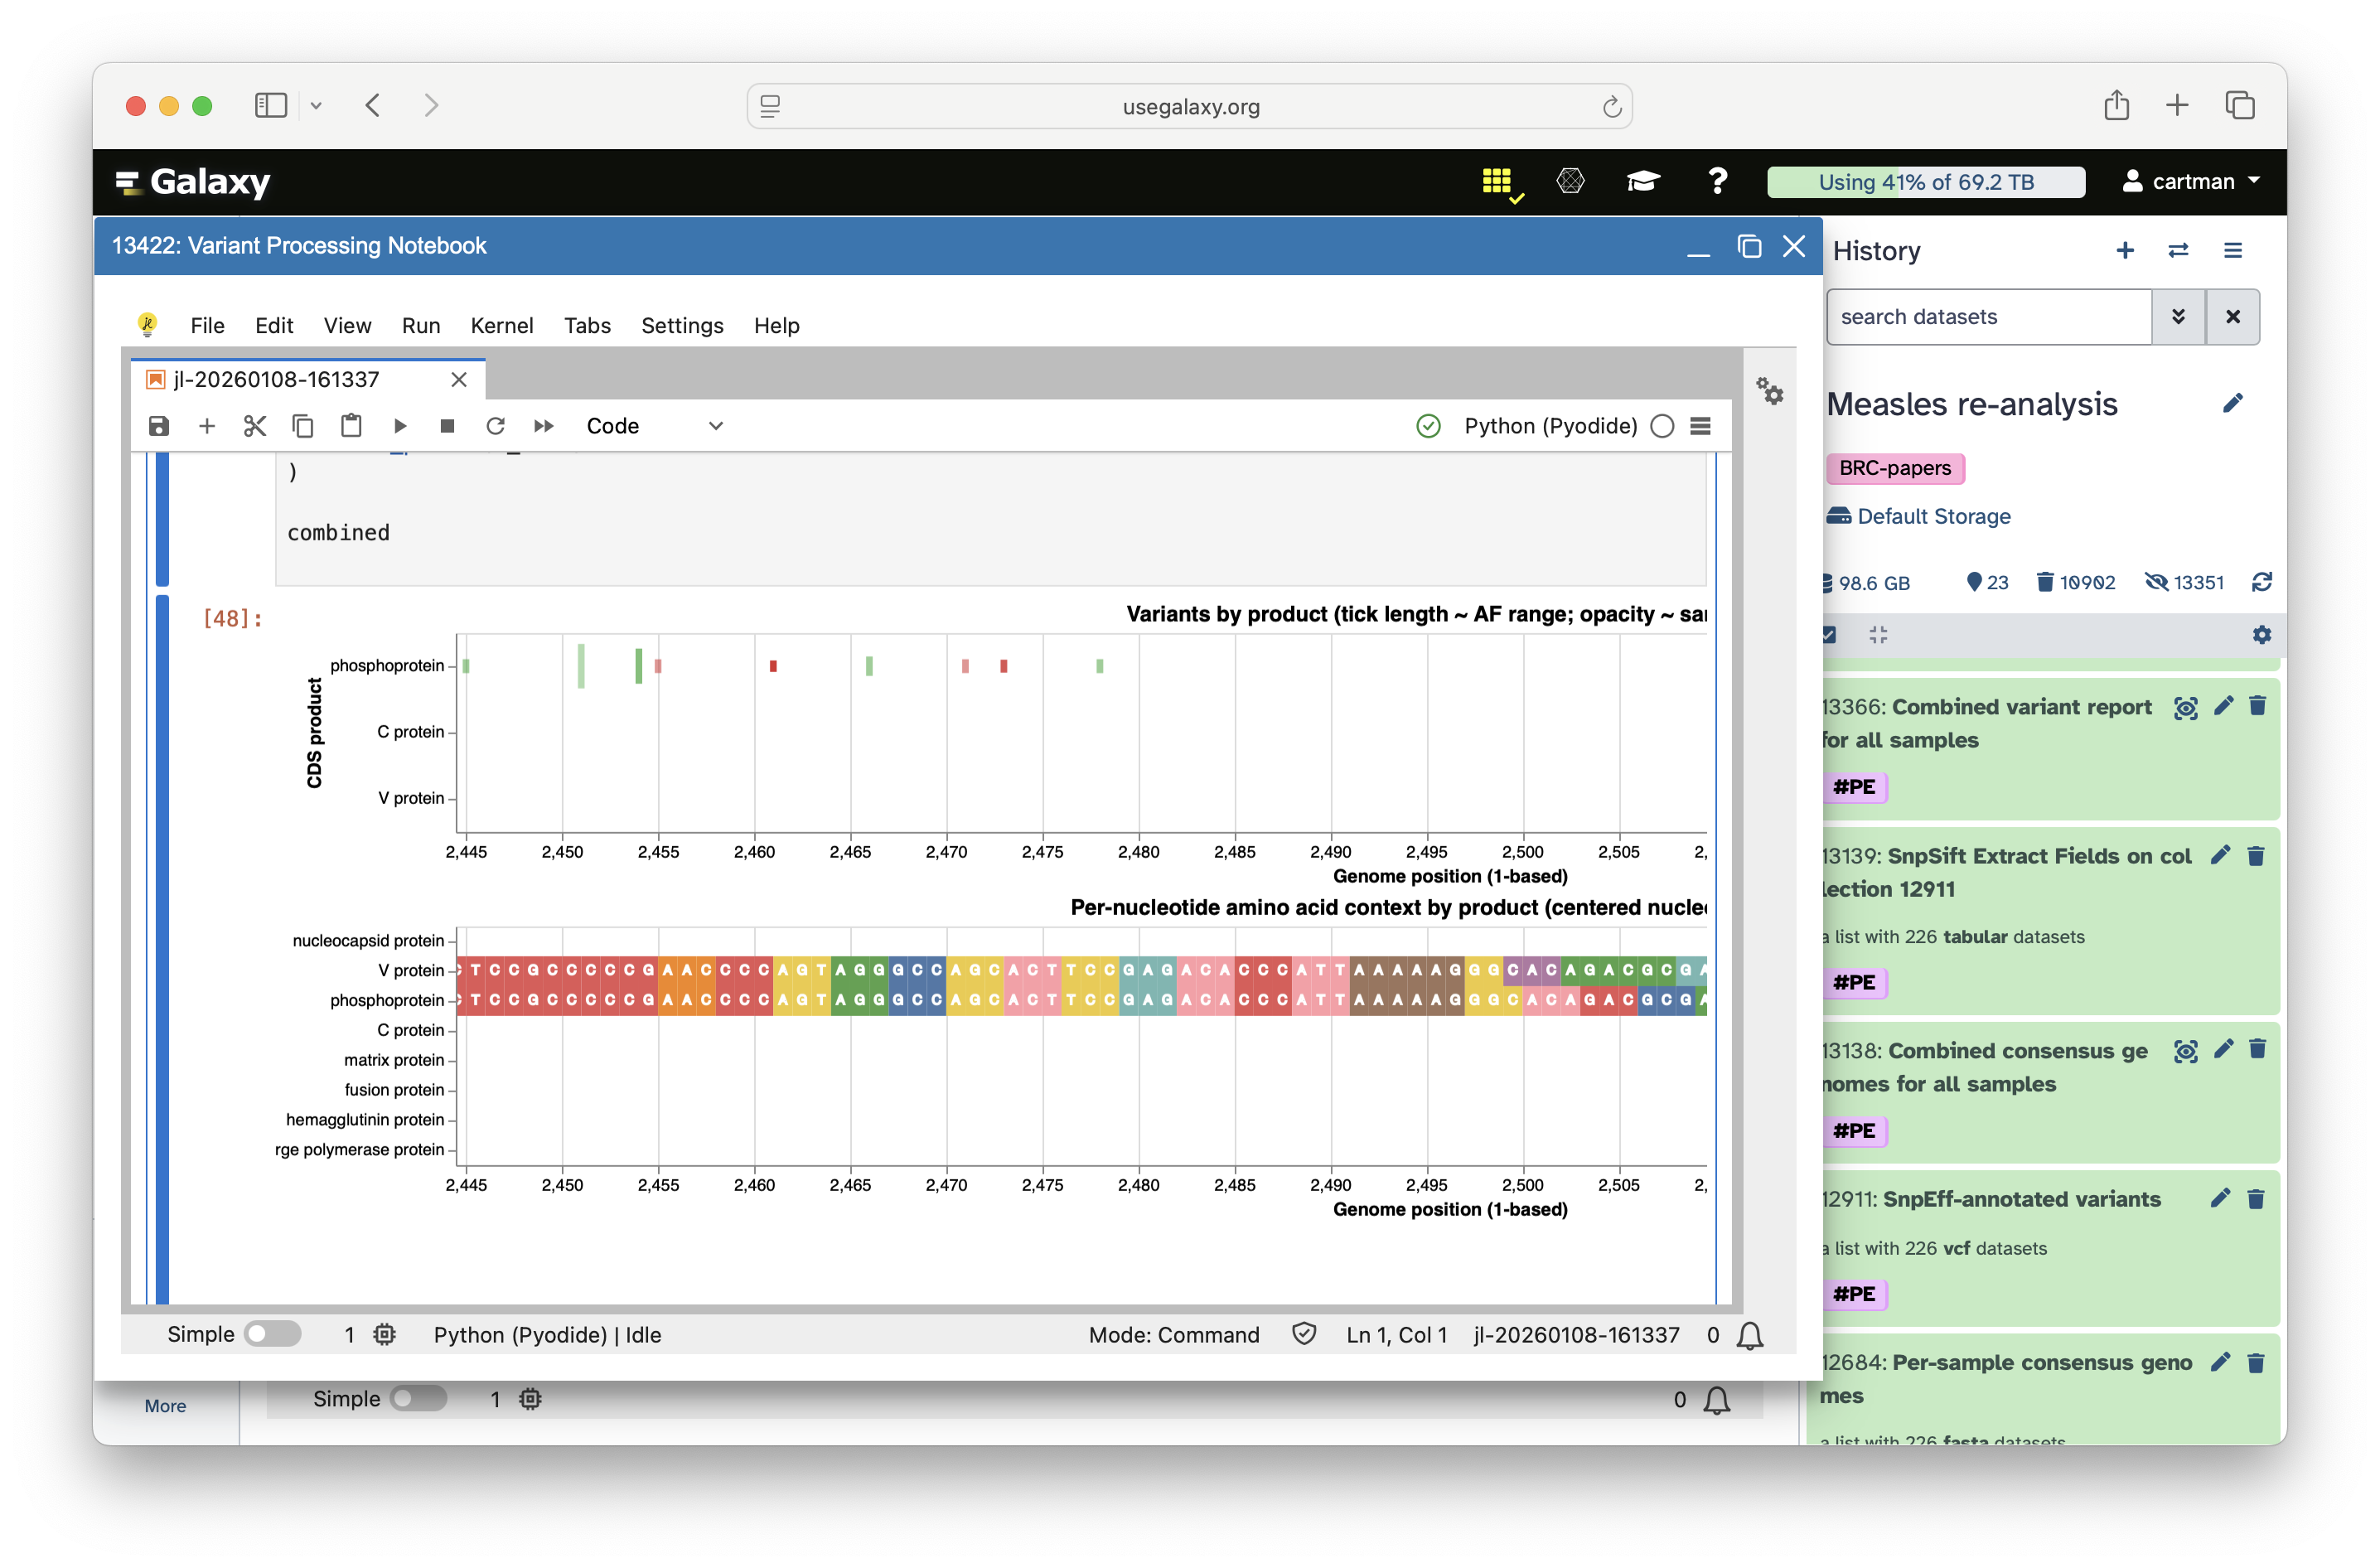Open property inspector gears icon

1770,391
